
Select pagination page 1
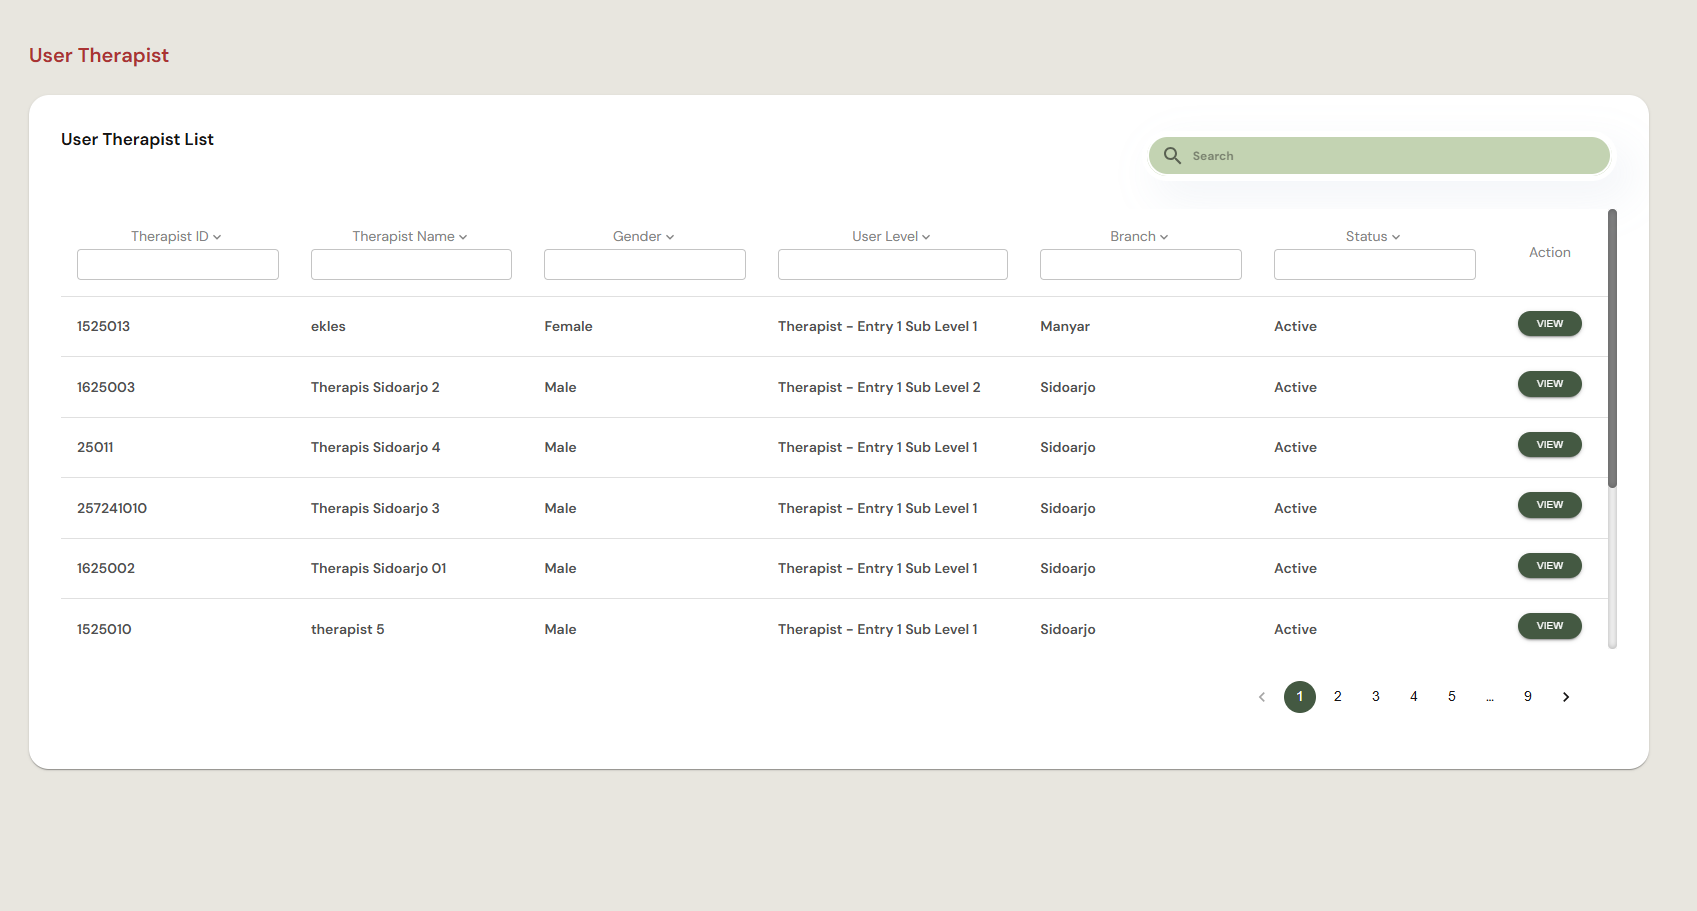point(1300,697)
